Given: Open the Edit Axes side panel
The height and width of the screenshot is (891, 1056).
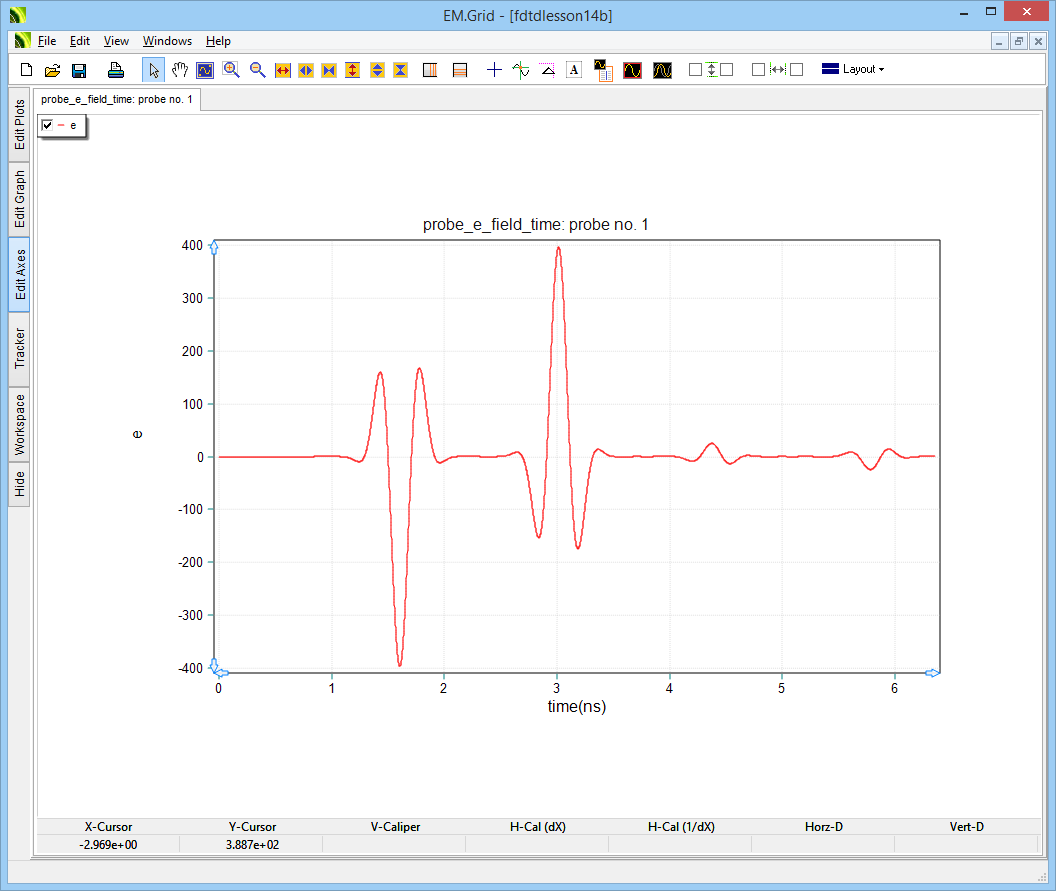Looking at the screenshot, I should click(x=20, y=276).
